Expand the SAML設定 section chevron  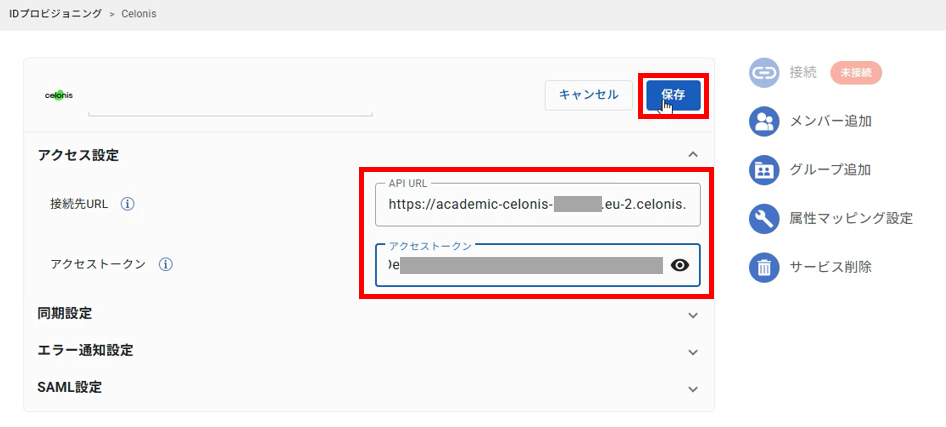pyautogui.click(x=693, y=389)
